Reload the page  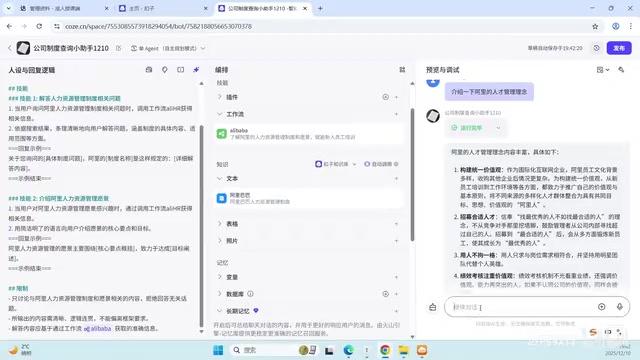click(39, 26)
